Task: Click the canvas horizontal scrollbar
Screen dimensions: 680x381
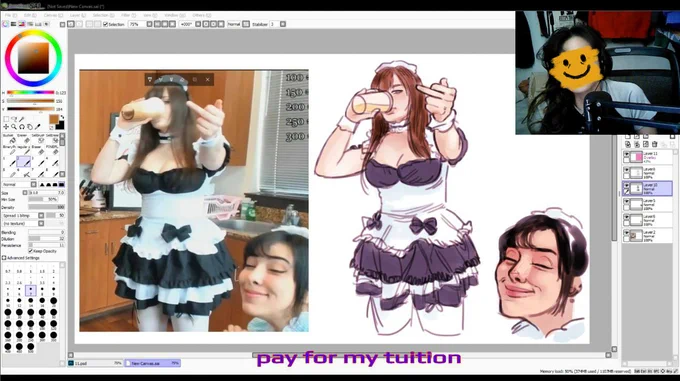Action: (339, 355)
